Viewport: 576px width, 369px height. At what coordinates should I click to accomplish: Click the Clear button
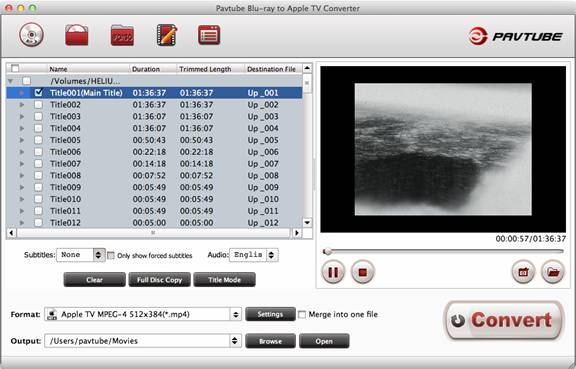click(94, 280)
